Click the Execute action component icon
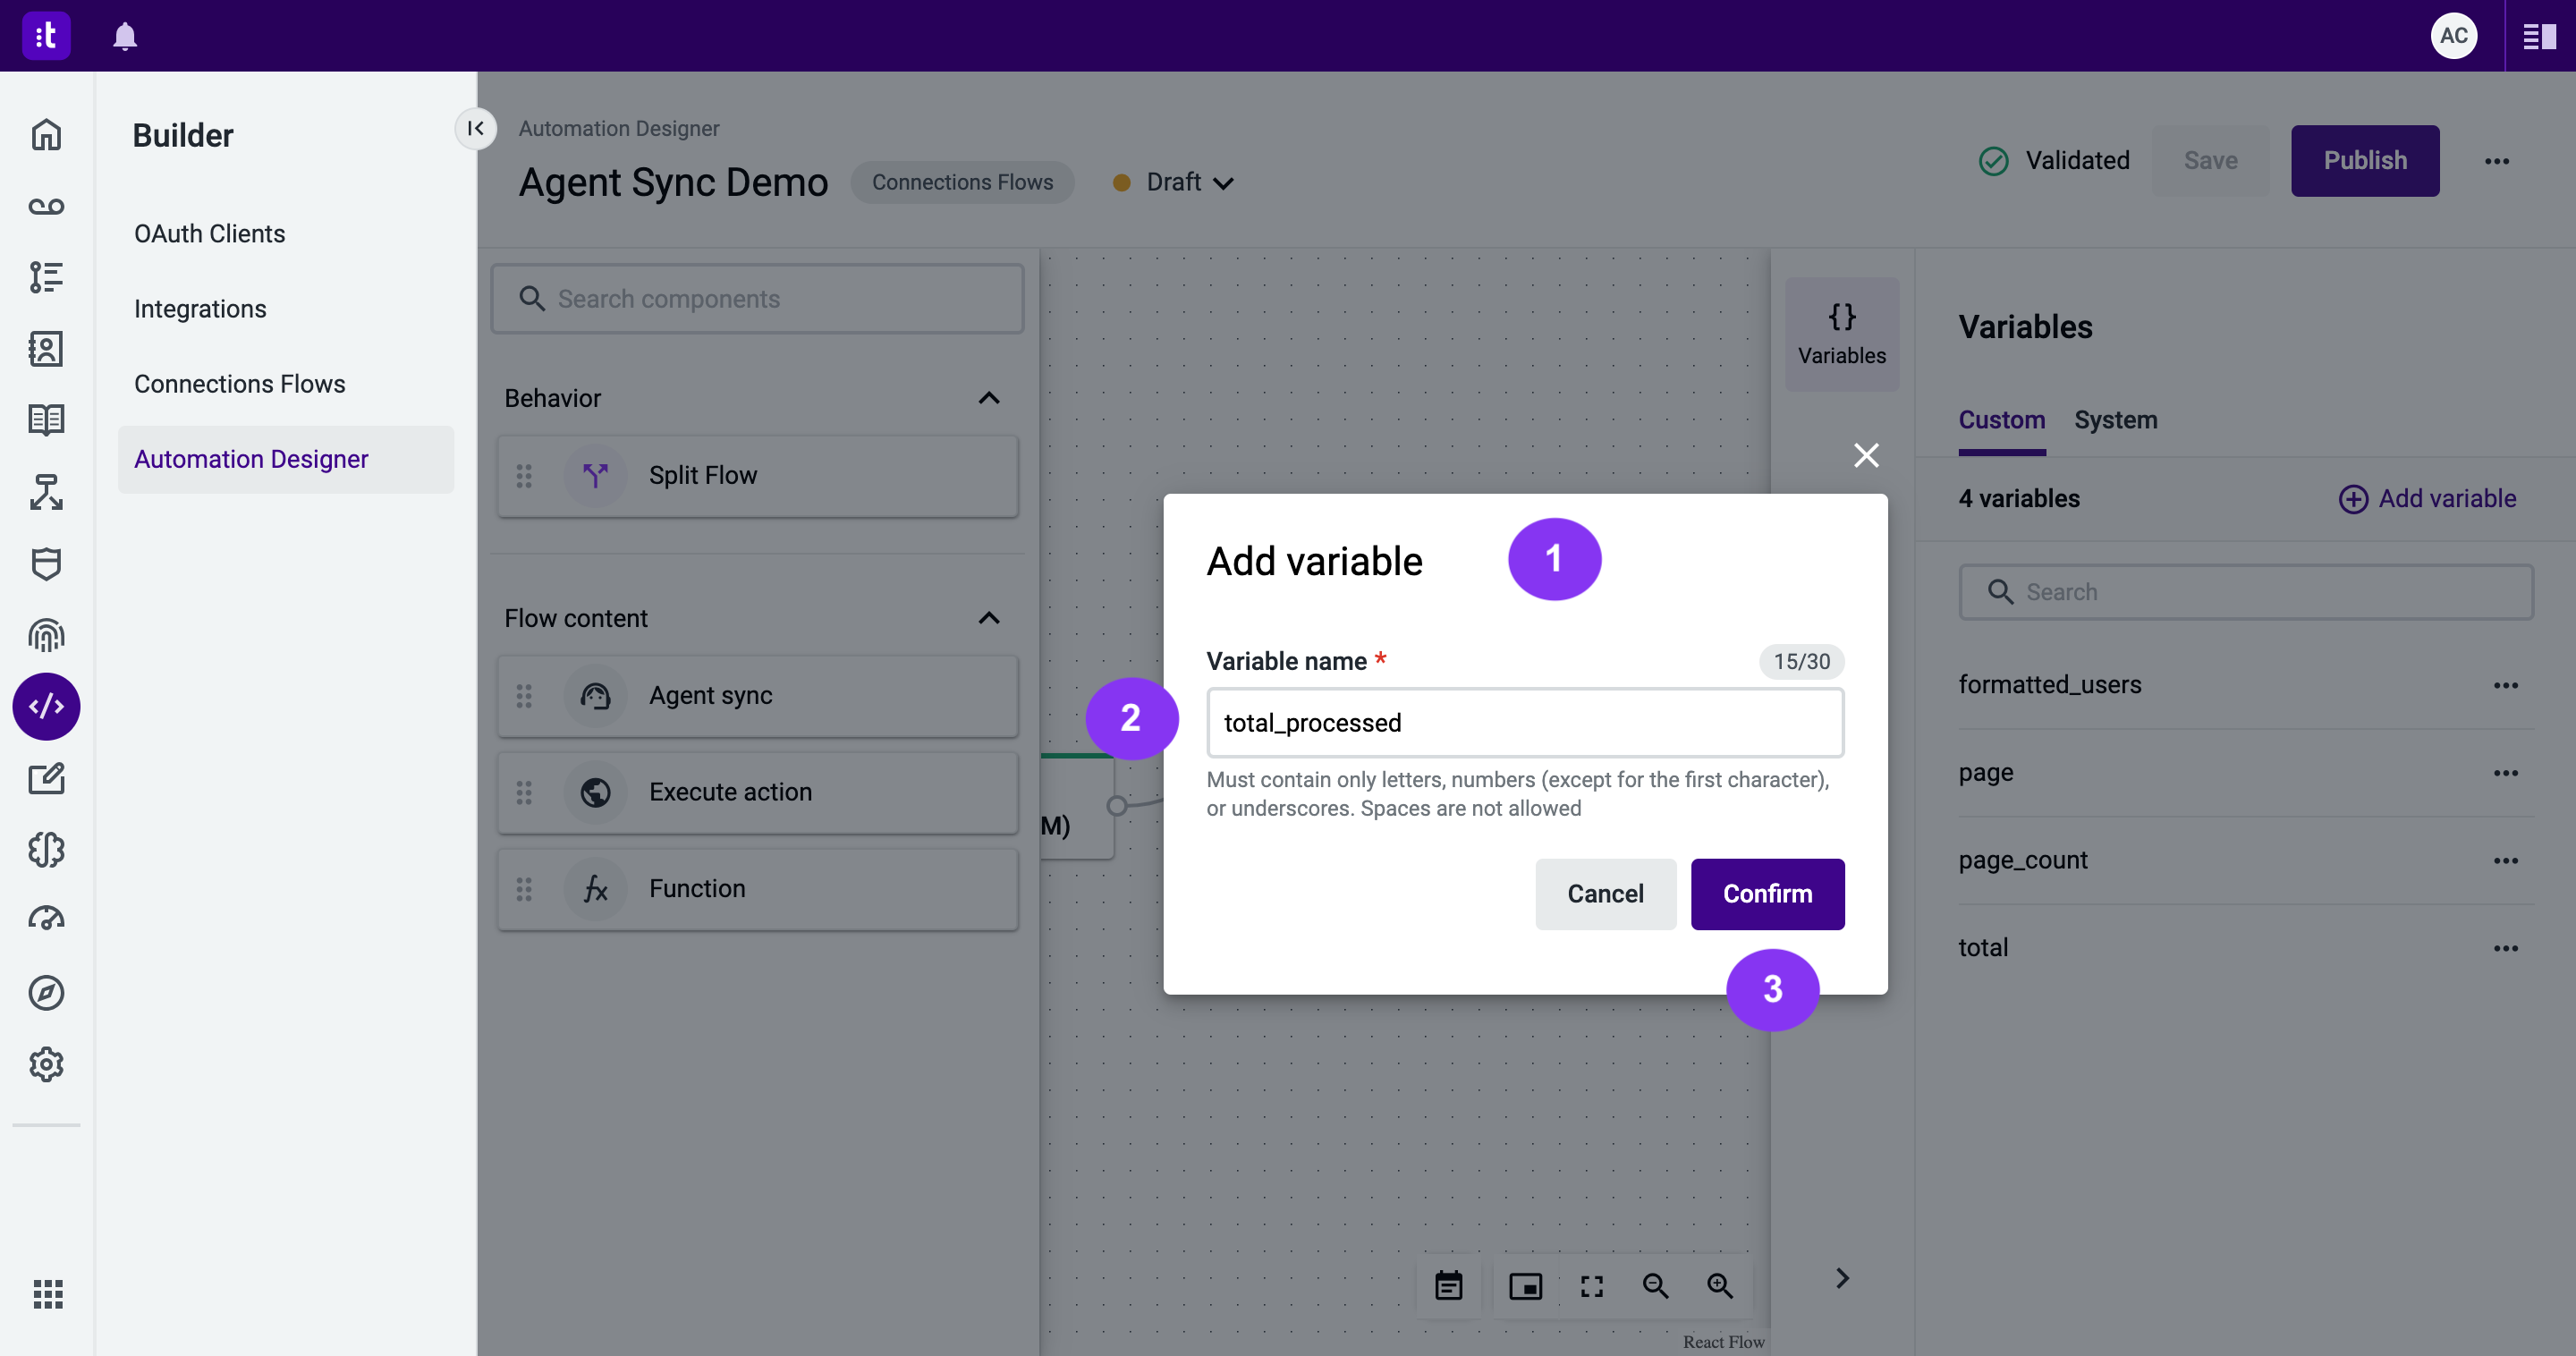2576x1356 pixels. coord(595,791)
